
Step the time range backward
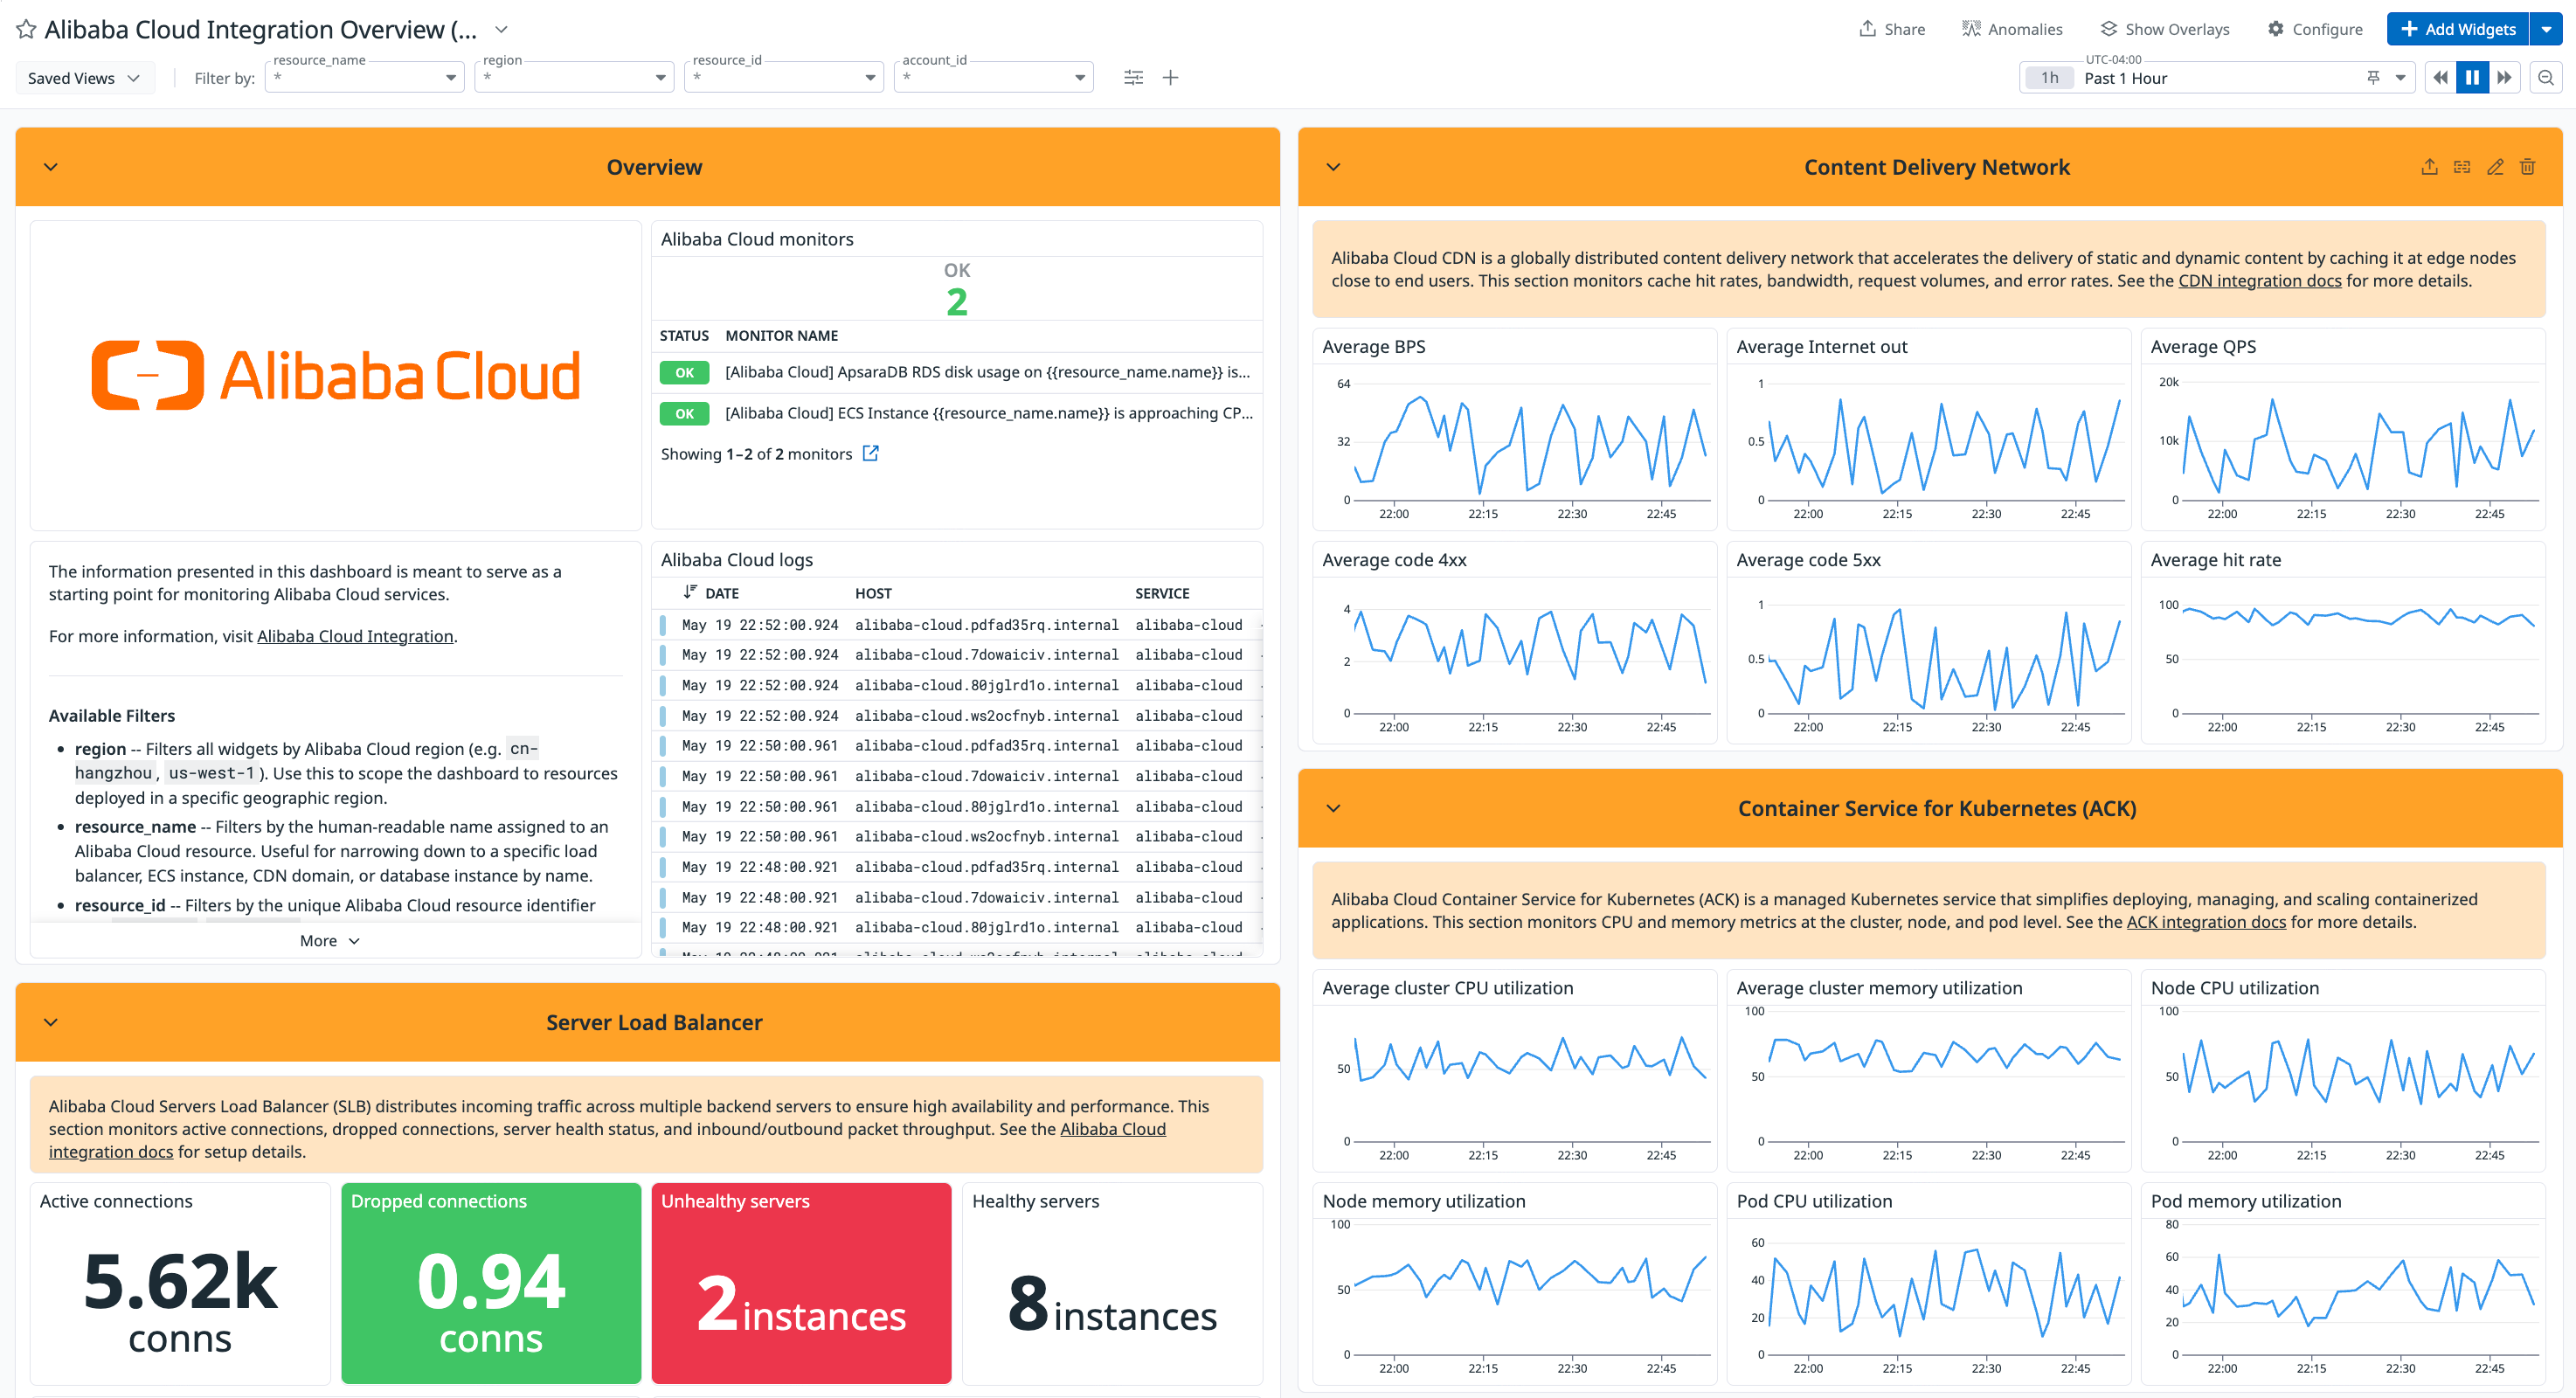[2441, 78]
